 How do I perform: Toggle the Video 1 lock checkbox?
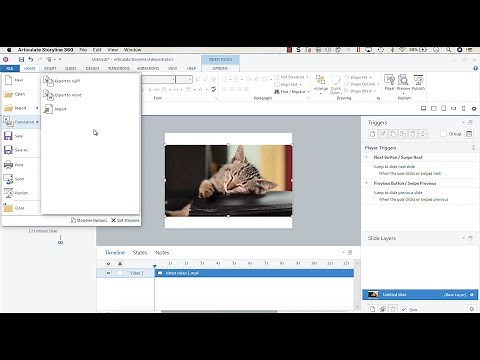pos(120,273)
